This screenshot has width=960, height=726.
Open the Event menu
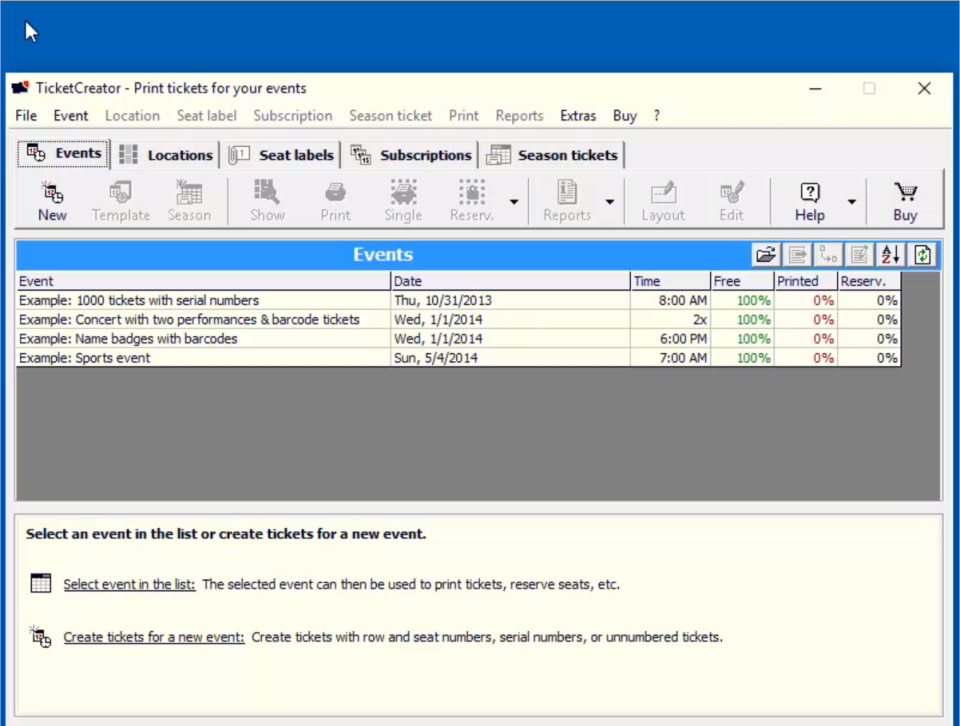click(x=70, y=116)
